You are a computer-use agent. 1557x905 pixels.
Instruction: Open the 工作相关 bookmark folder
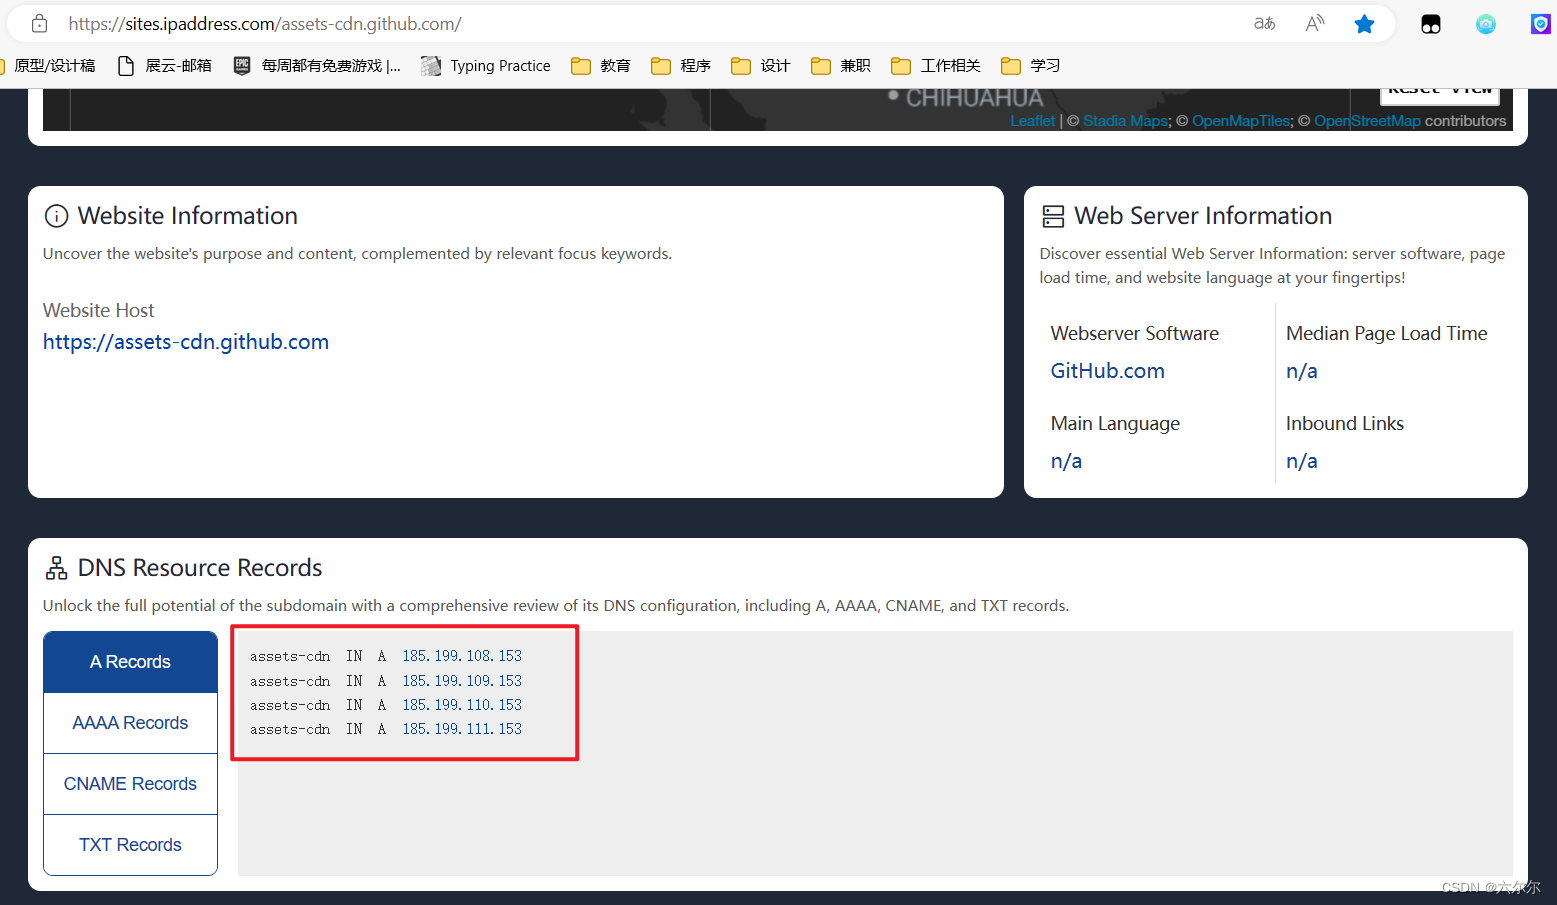[936, 66]
